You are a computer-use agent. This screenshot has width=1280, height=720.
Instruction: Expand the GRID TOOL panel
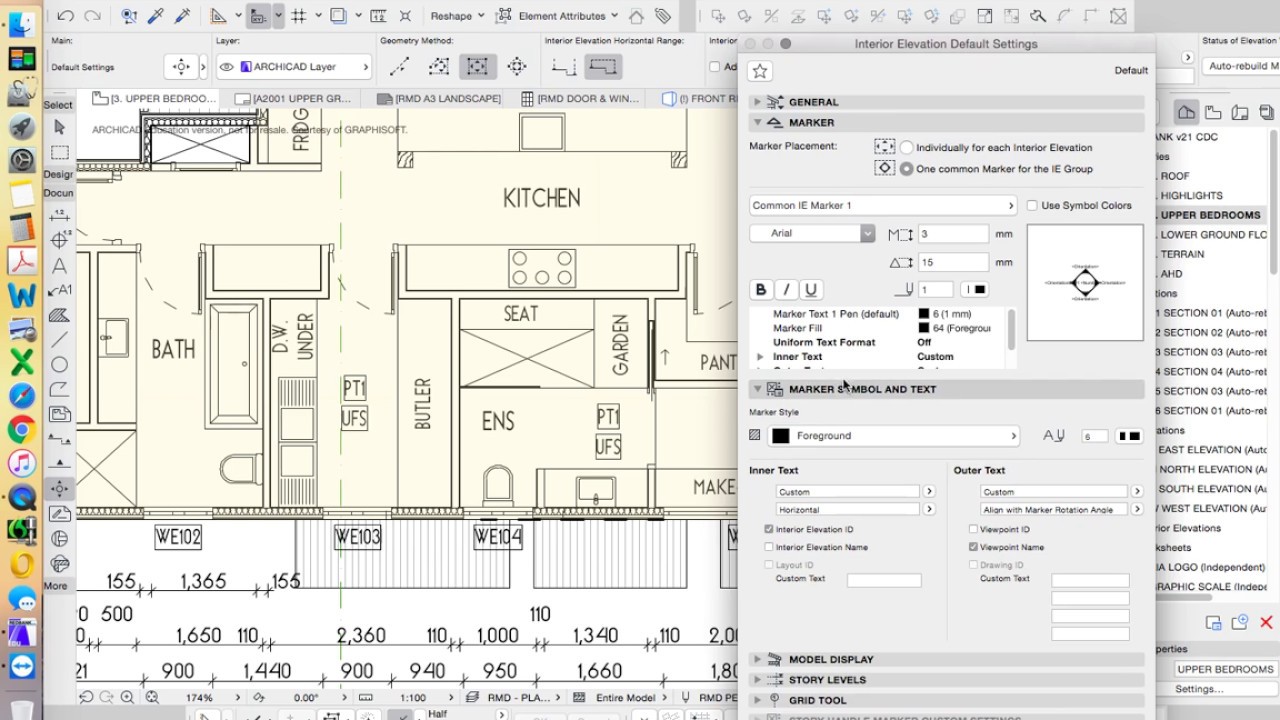(x=757, y=701)
